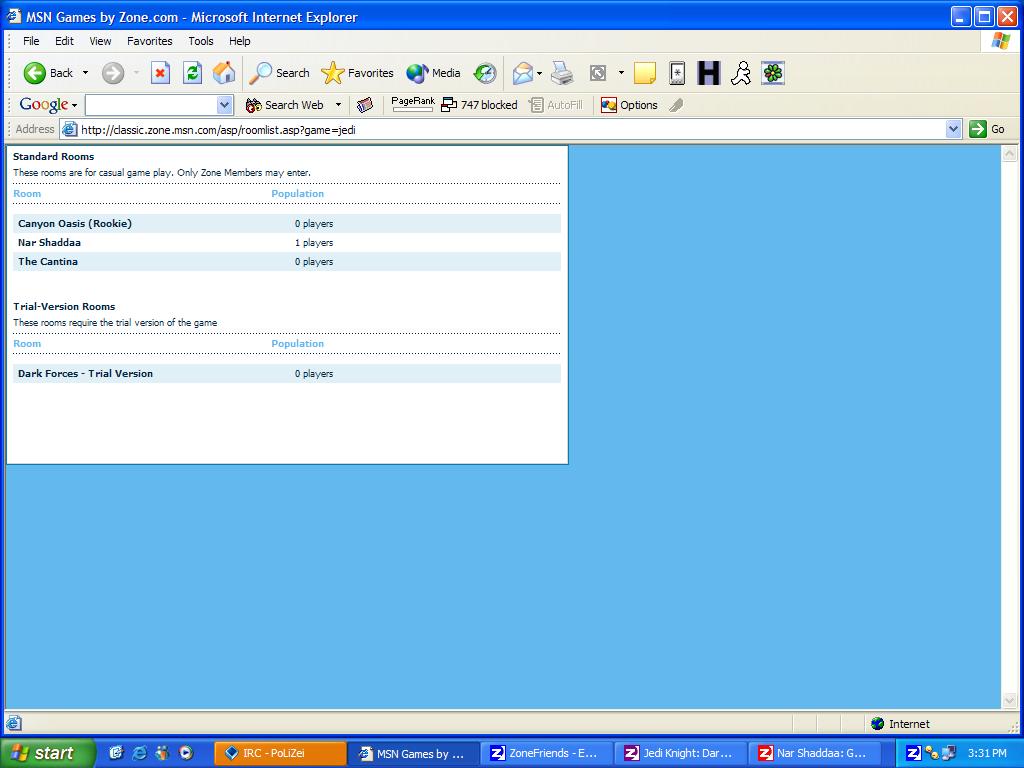The height and width of the screenshot is (768, 1024).
Task: Click the MSN Messenger system tray icon
Action: (931, 753)
